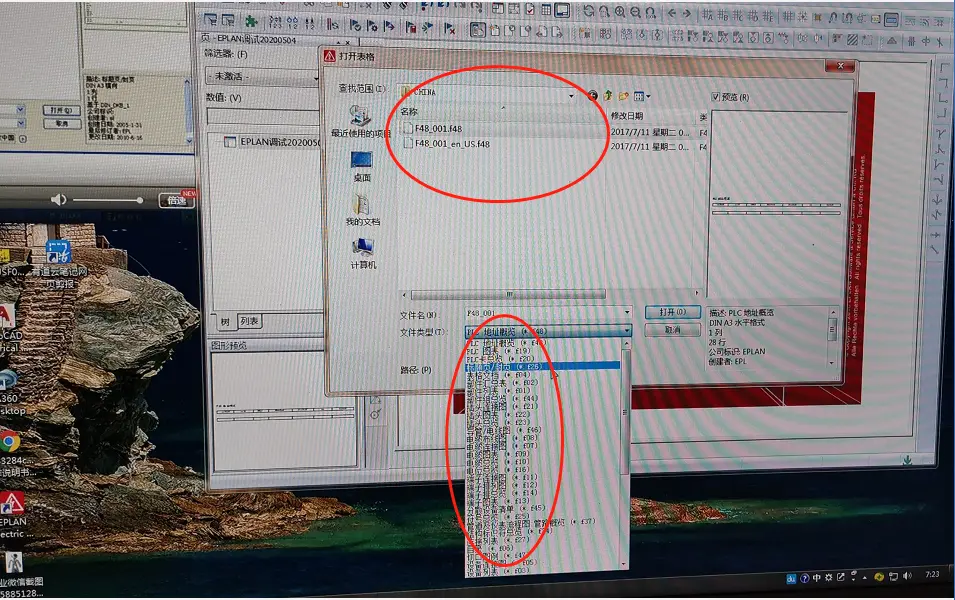Click the red X flag toolbar icon

(449, 28)
